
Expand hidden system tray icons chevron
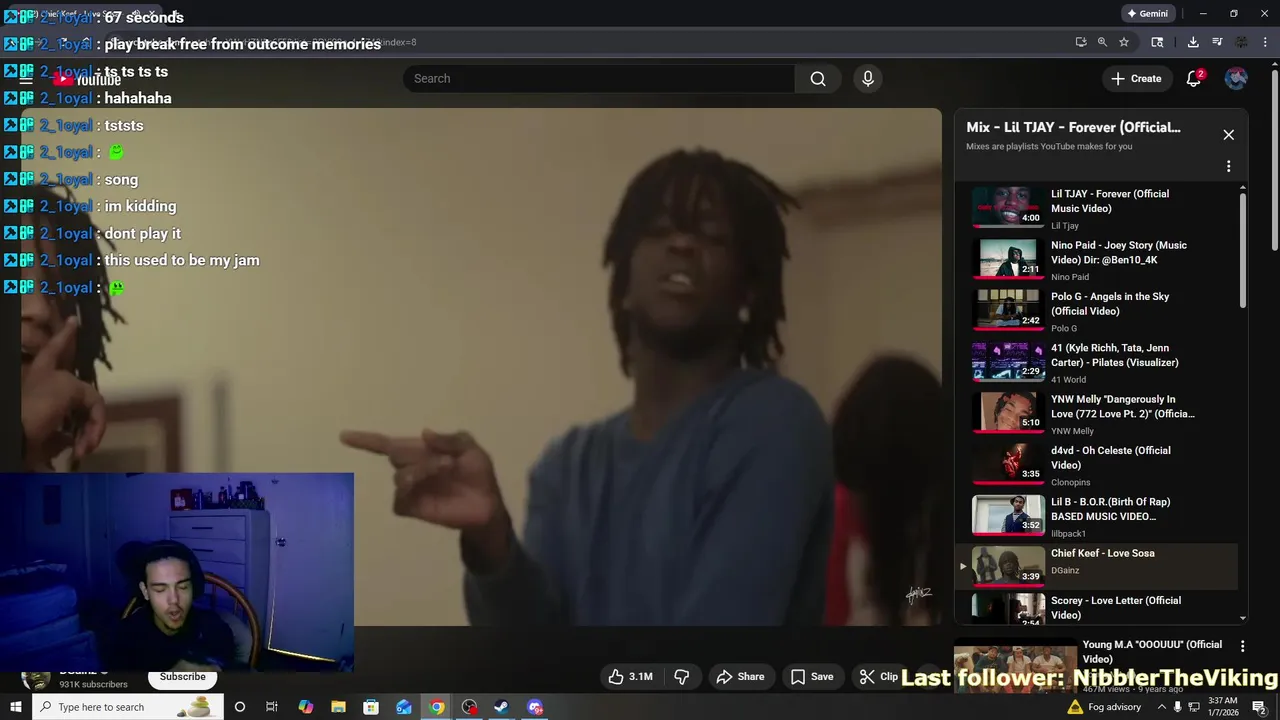click(x=1161, y=707)
